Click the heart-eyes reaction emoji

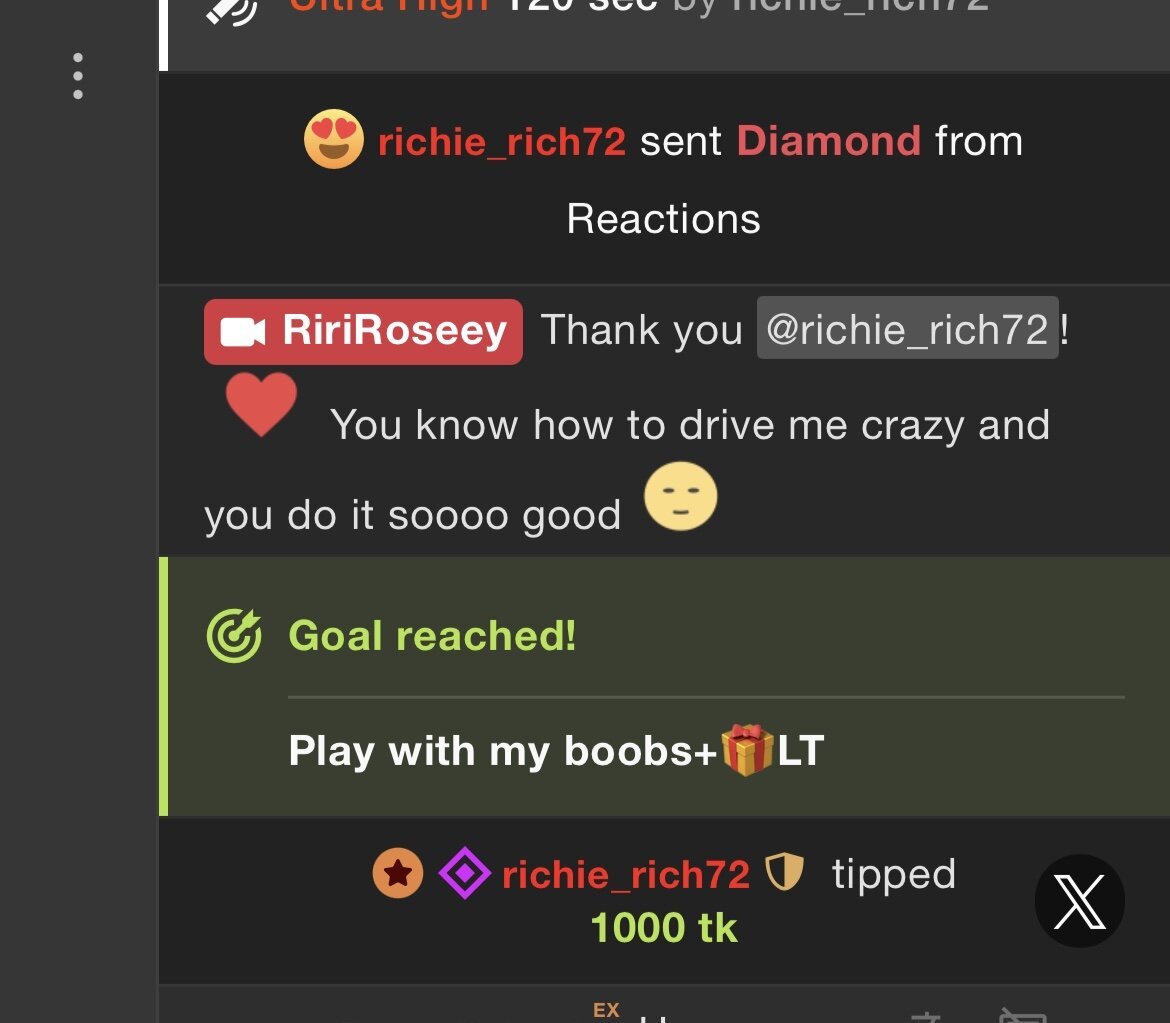334,139
